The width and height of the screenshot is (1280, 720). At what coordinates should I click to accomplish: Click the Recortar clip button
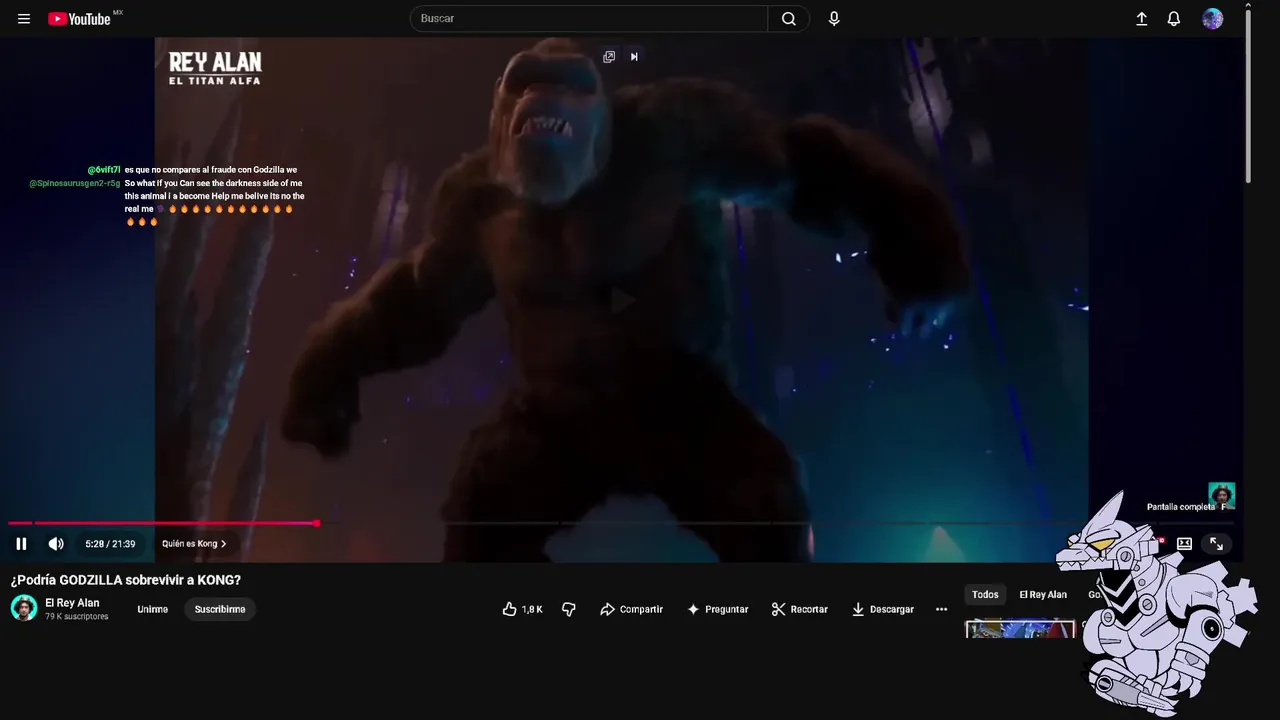(799, 609)
